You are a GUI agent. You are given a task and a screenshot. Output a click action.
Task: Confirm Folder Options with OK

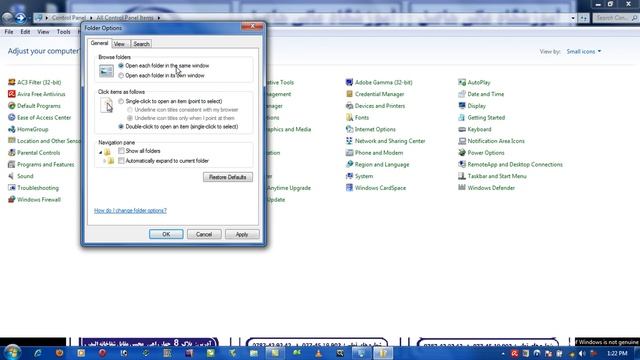166,234
